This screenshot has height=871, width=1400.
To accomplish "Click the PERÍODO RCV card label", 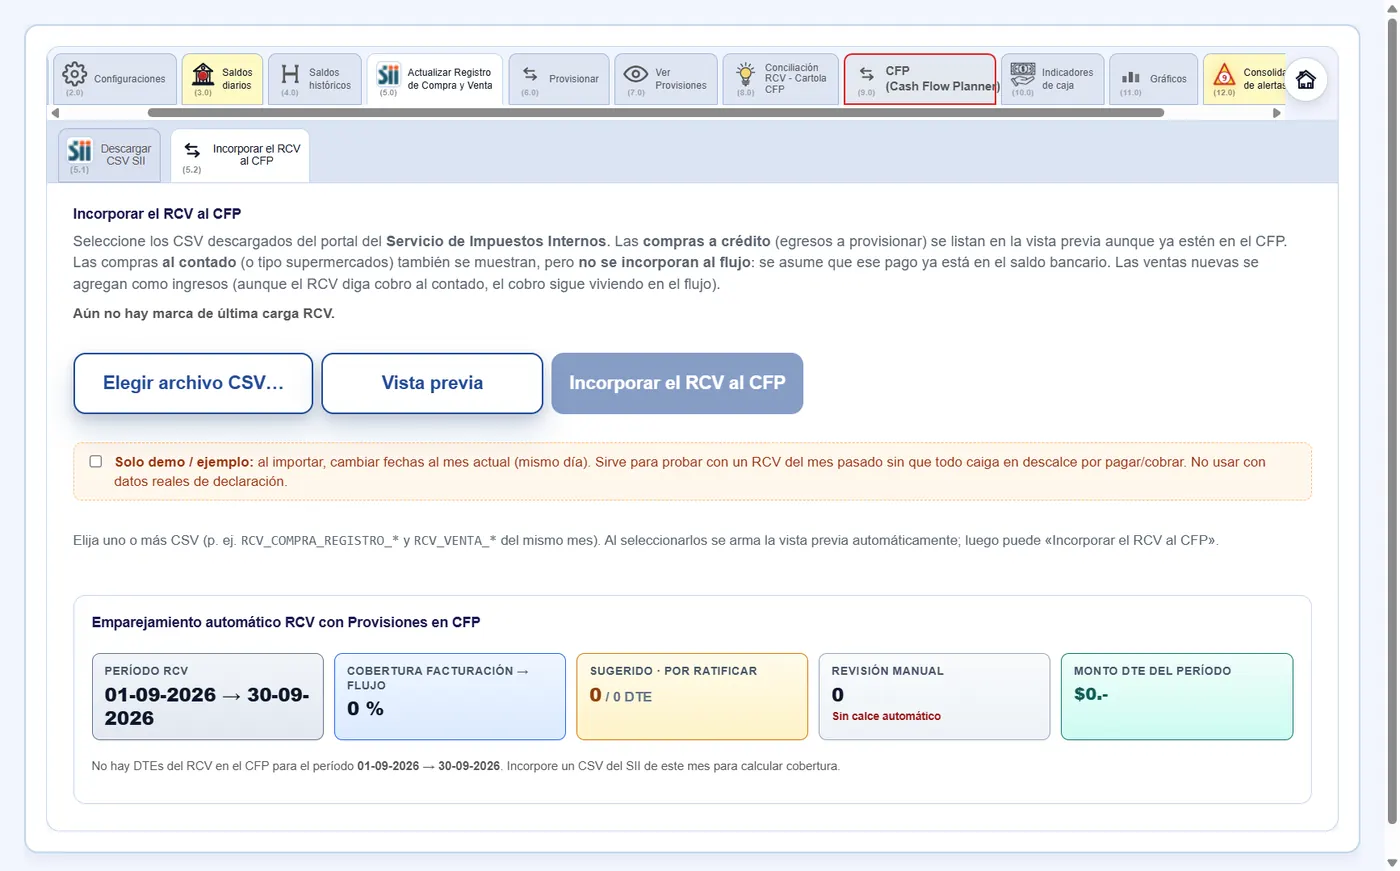I will point(146,671).
